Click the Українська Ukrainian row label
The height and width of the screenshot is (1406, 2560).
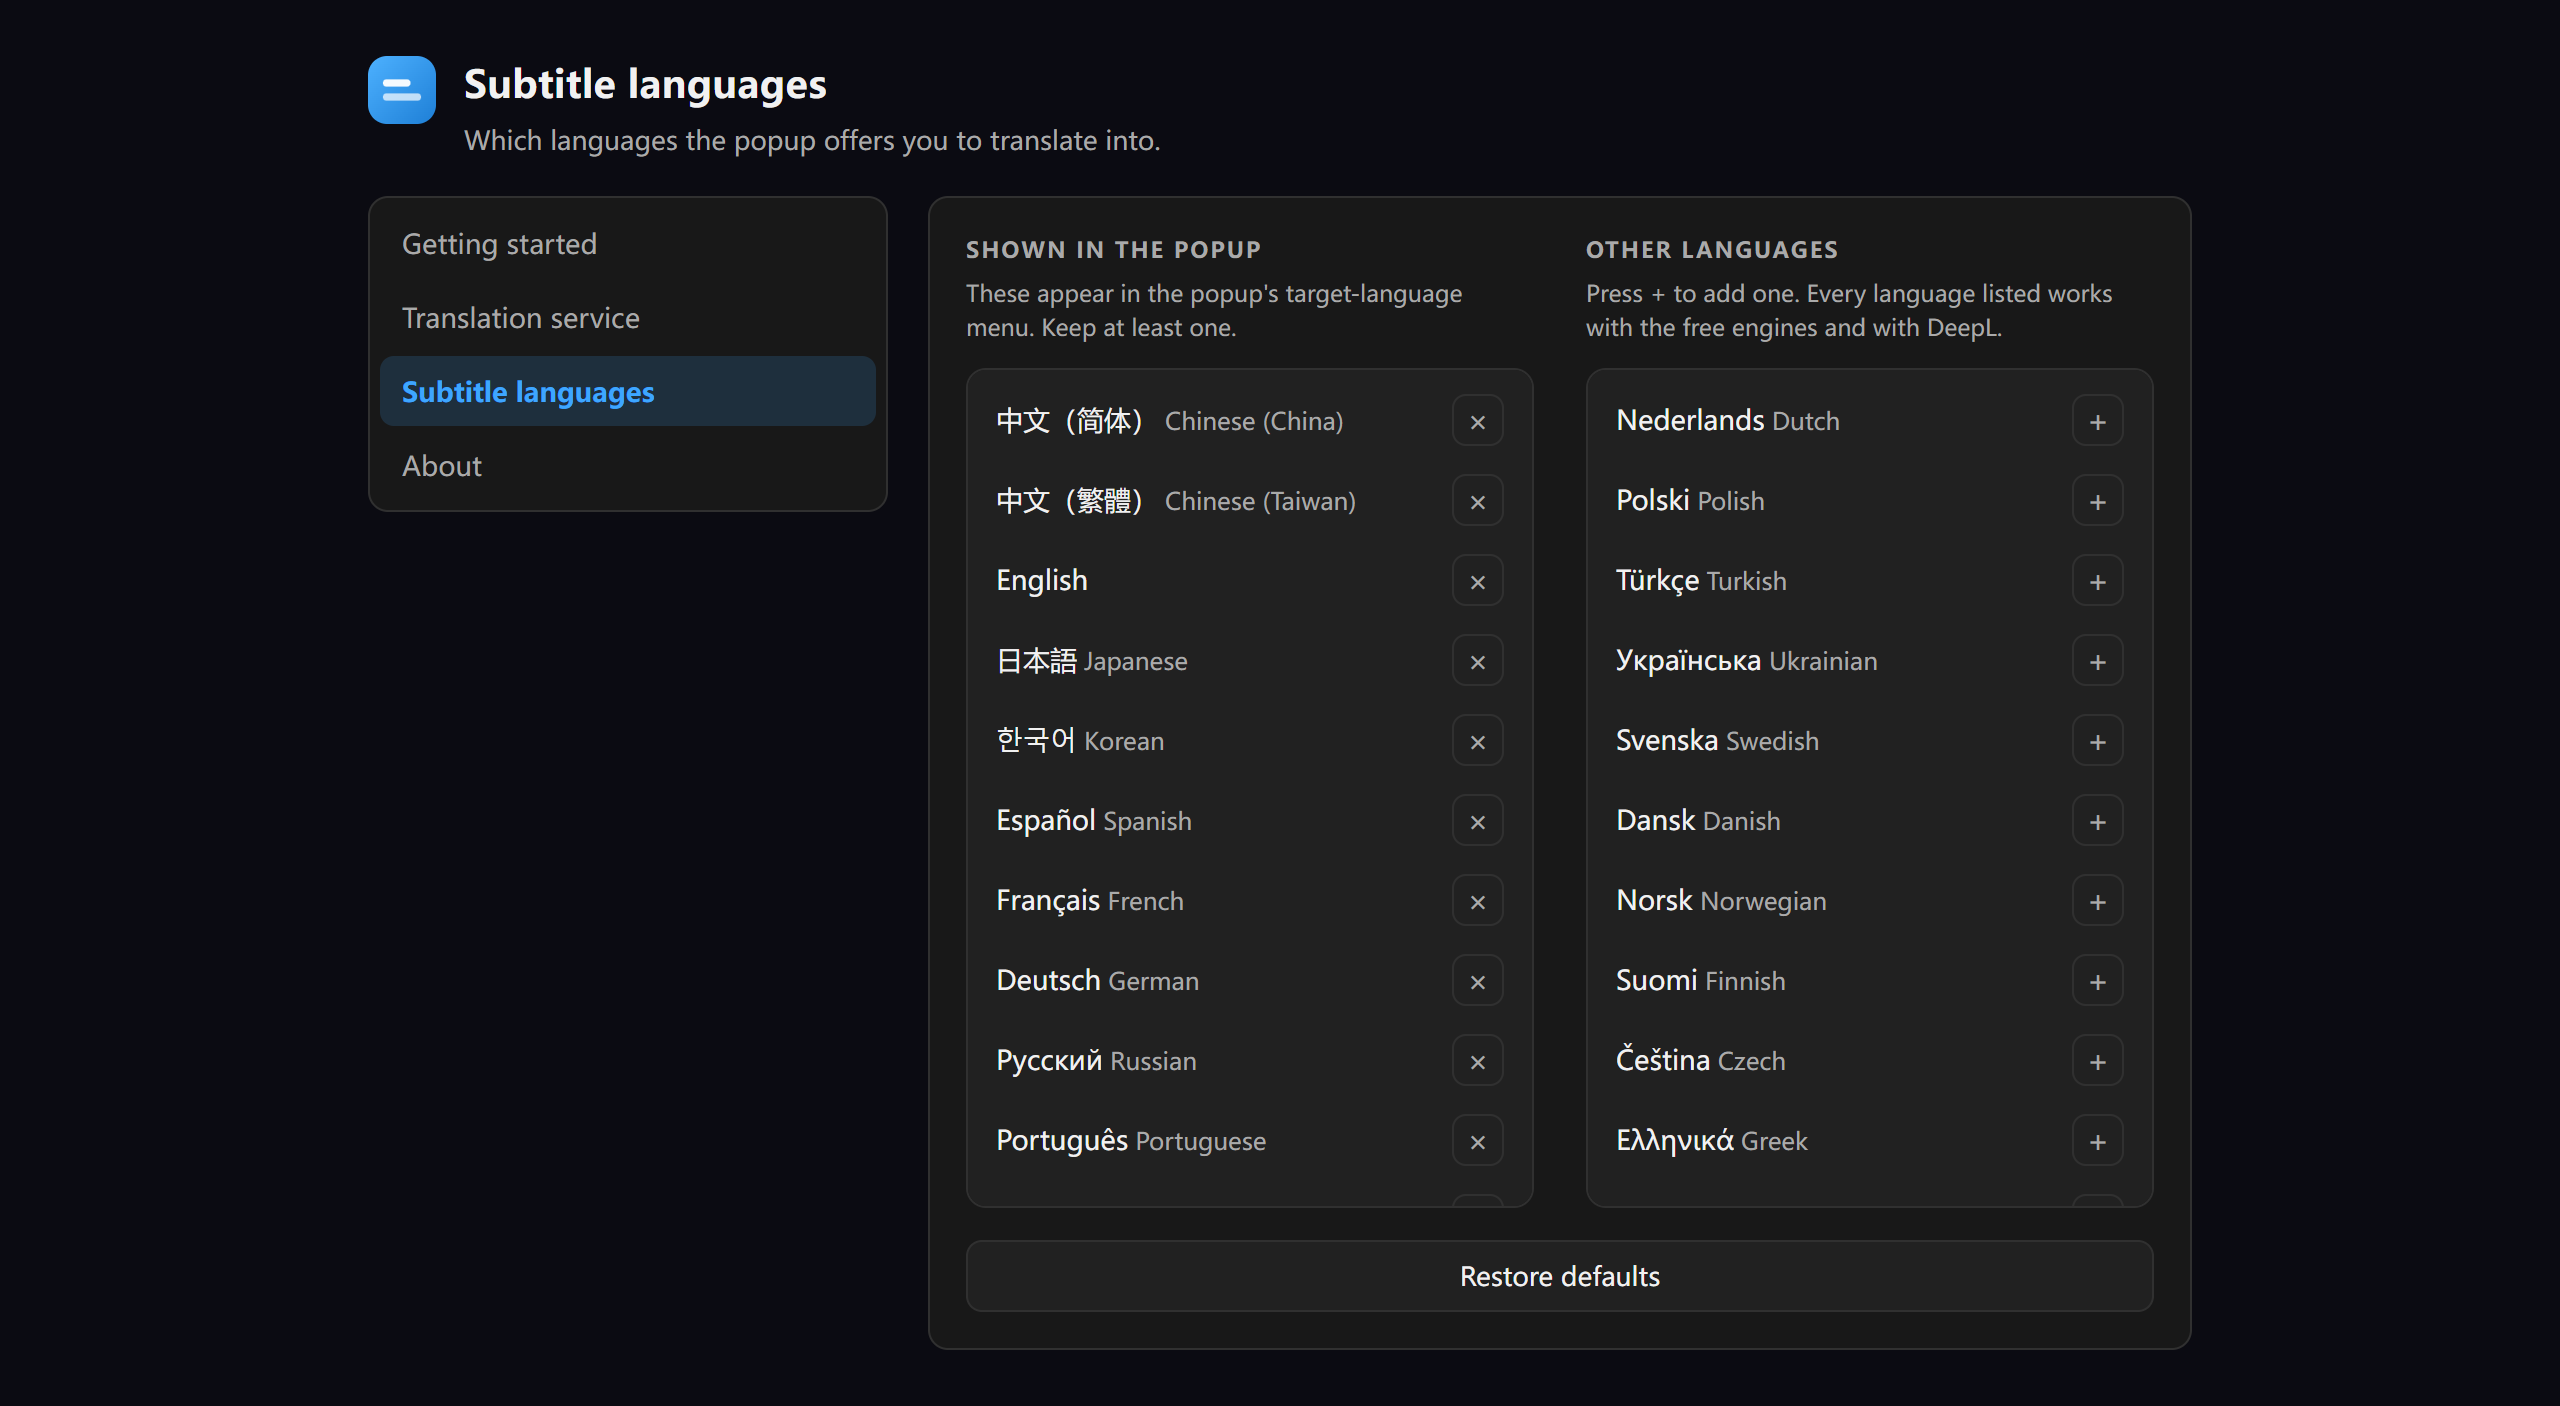(1746, 661)
